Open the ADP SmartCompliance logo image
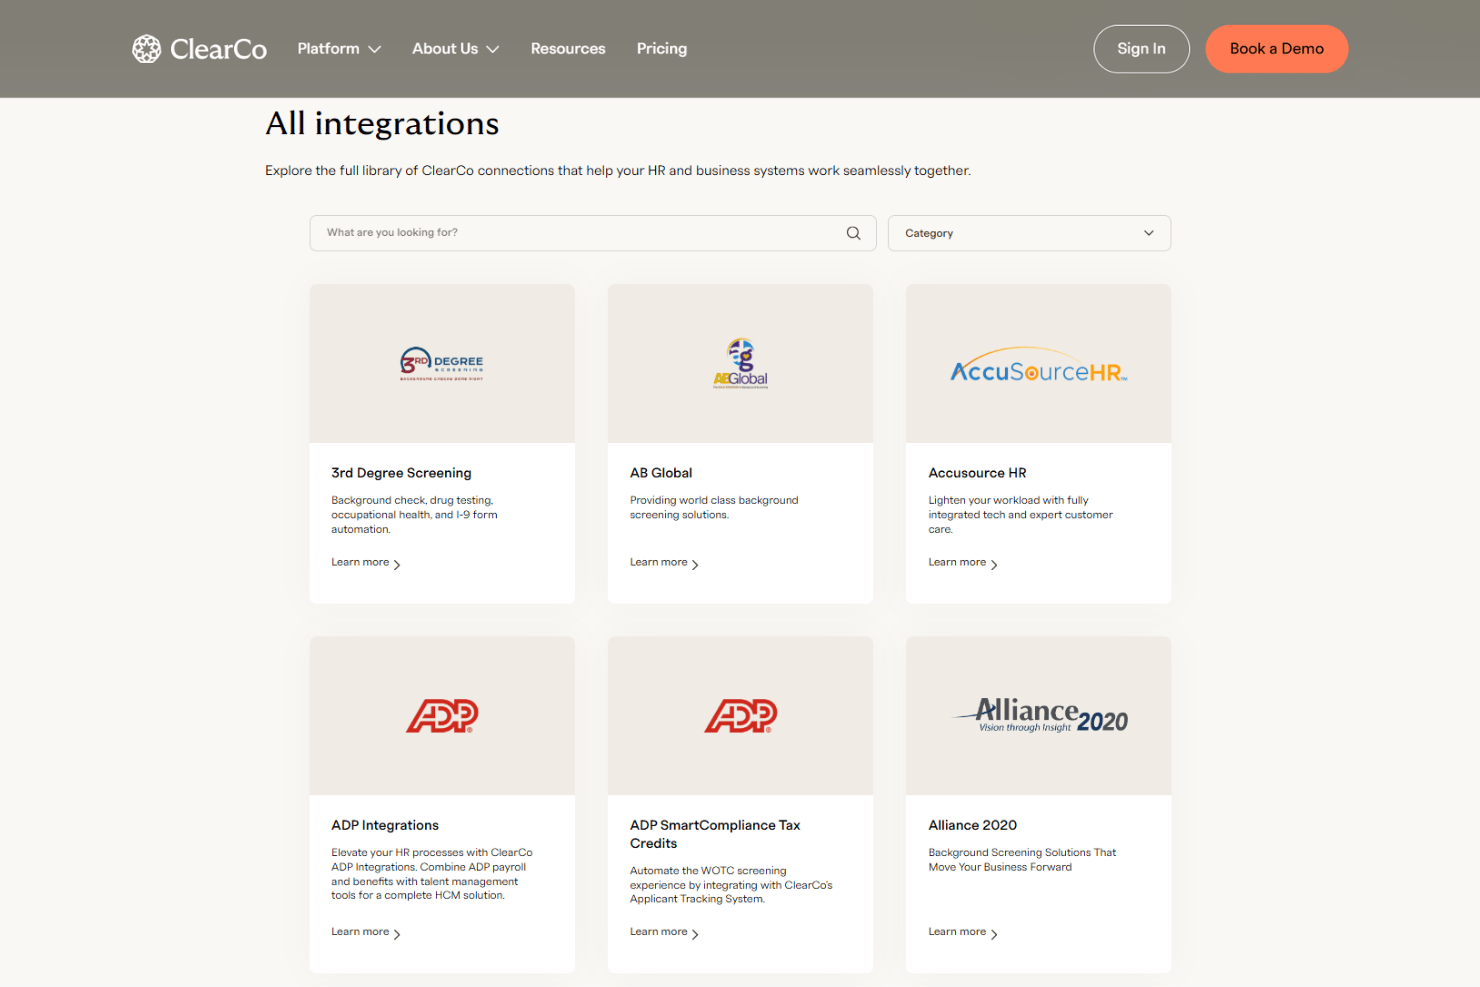Image resolution: width=1480 pixels, height=987 pixels. click(741, 716)
